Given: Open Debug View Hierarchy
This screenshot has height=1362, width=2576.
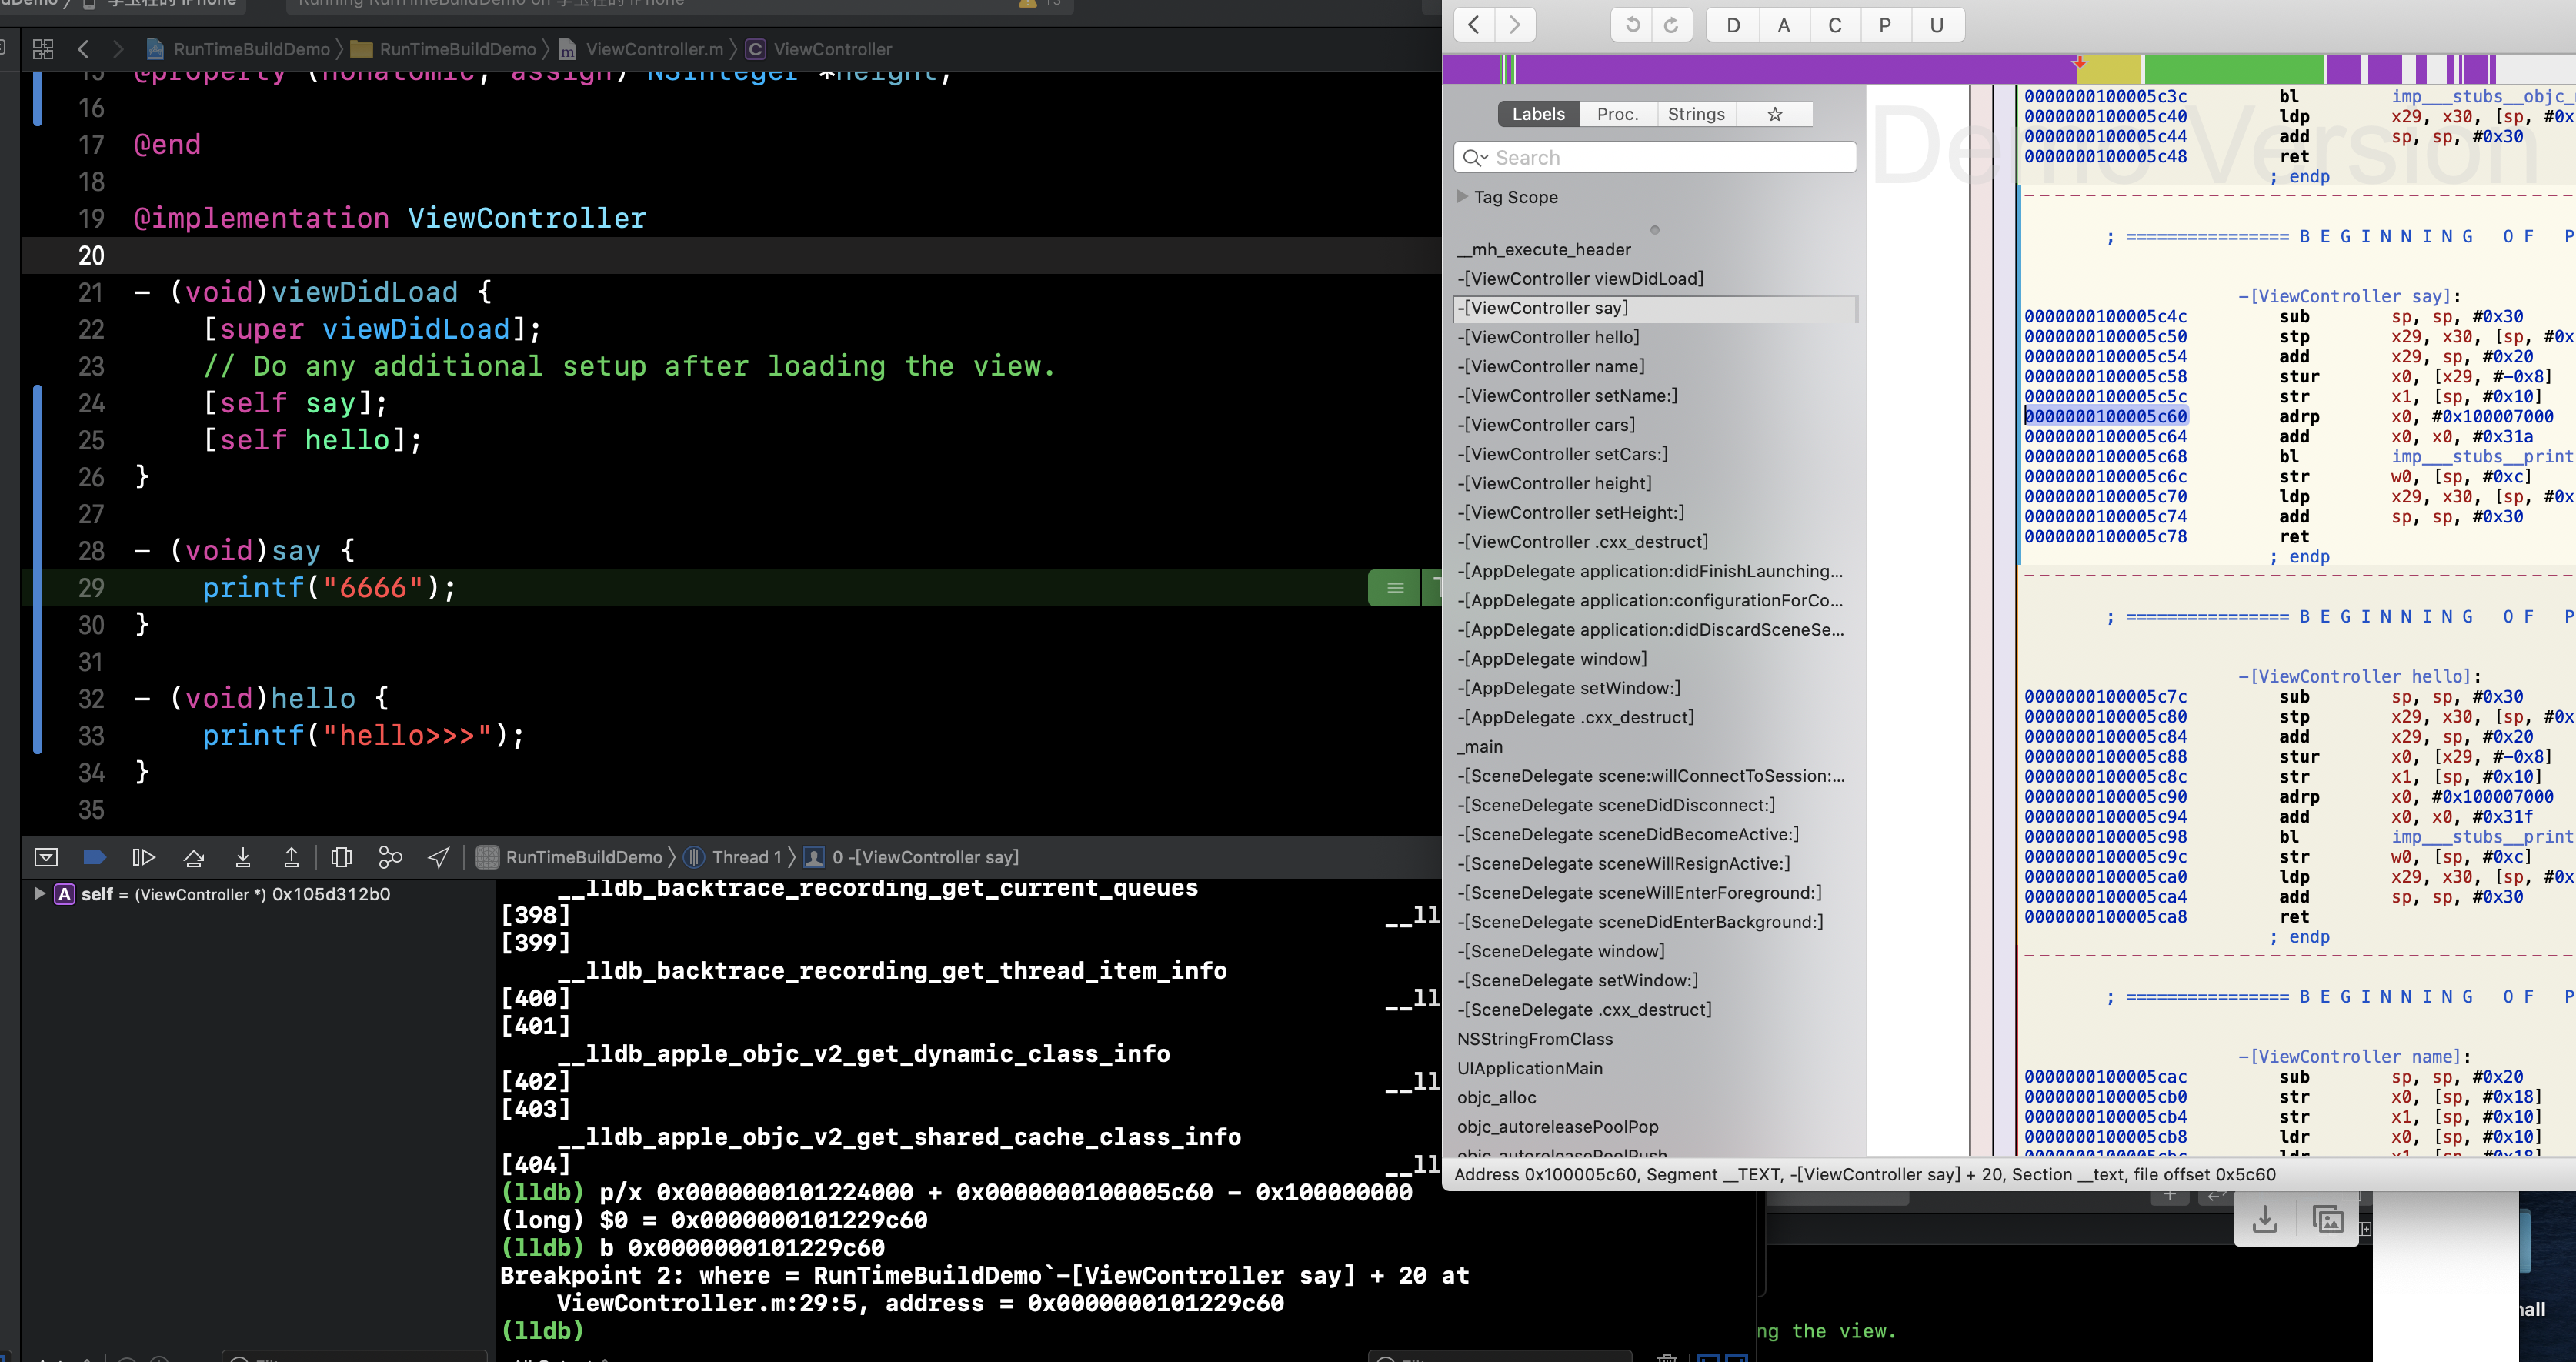Looking at the screenshot, I should [x=341, y=857].
